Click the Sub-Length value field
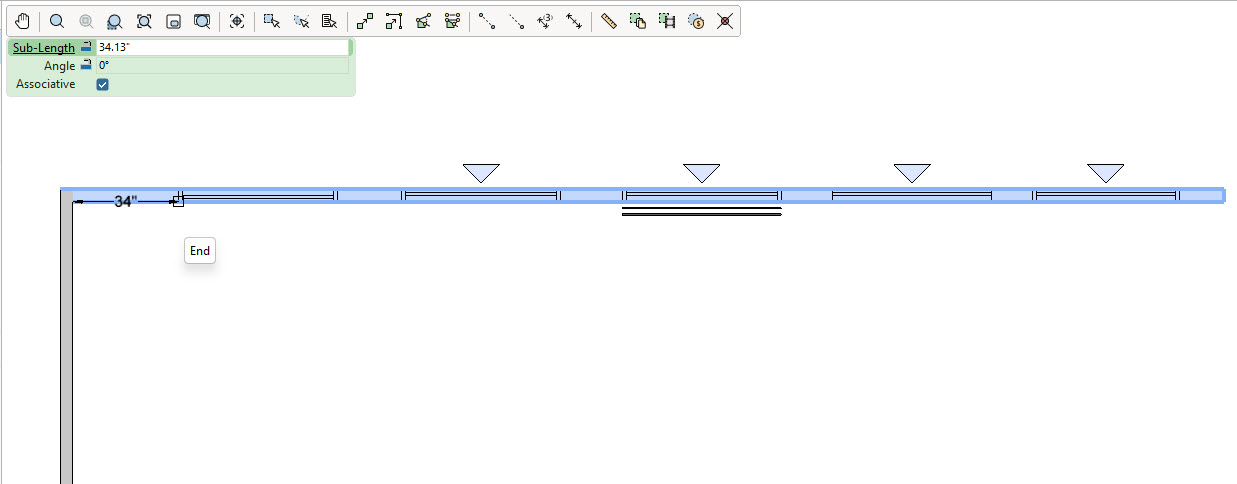1237x484 pixels. (222, 48)
